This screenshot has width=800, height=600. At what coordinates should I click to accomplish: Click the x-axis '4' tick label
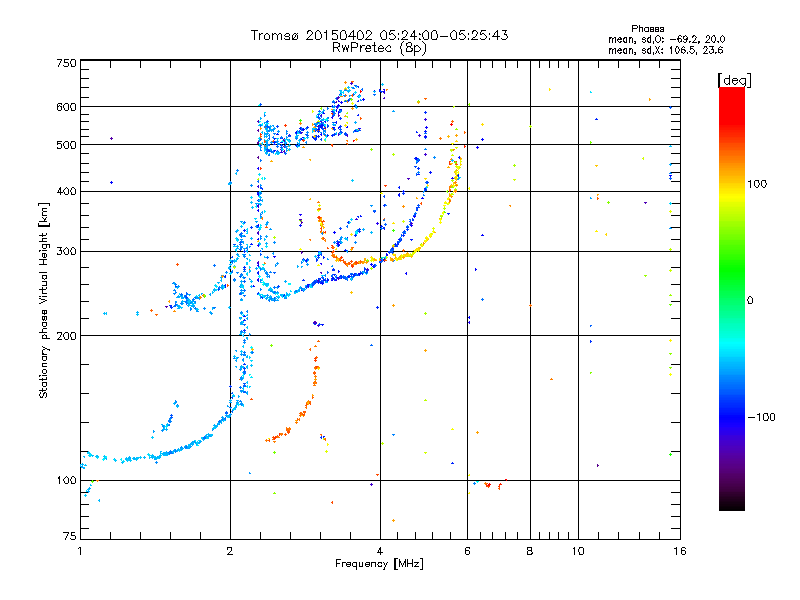pos(380,551)
